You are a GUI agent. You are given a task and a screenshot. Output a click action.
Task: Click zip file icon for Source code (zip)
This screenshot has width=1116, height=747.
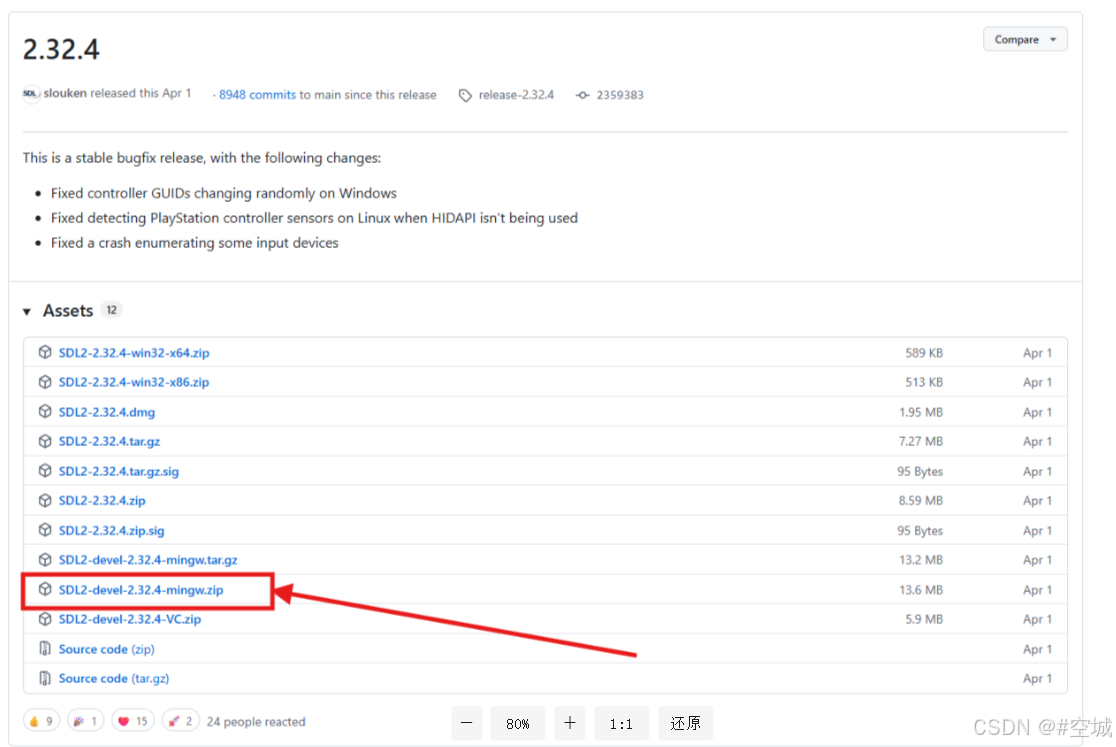(45, 649)
